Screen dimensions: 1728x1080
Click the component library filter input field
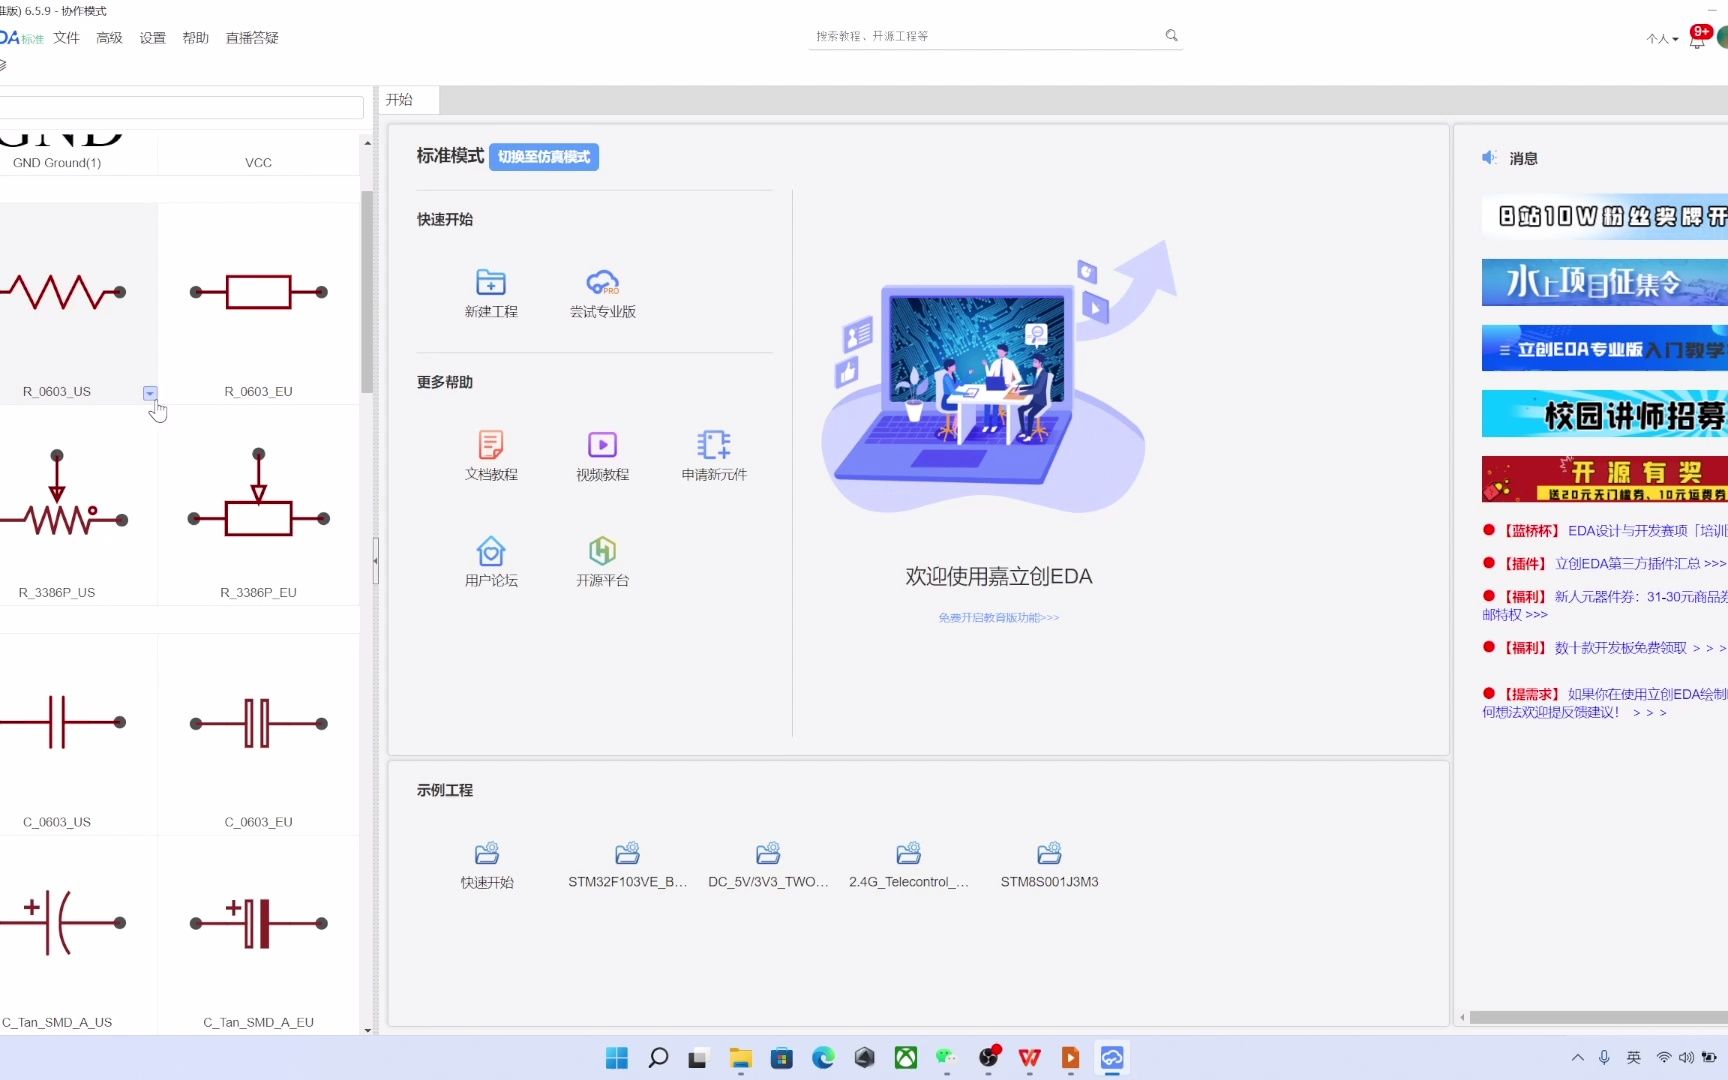click(181, 107)
